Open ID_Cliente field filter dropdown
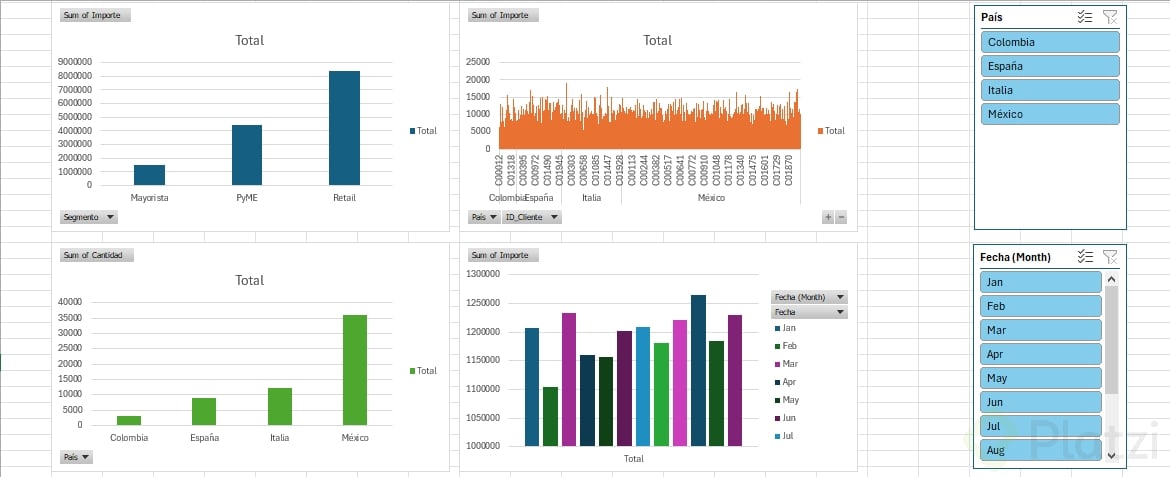The width and height of the screenshot is (1170, 477). 531,217
